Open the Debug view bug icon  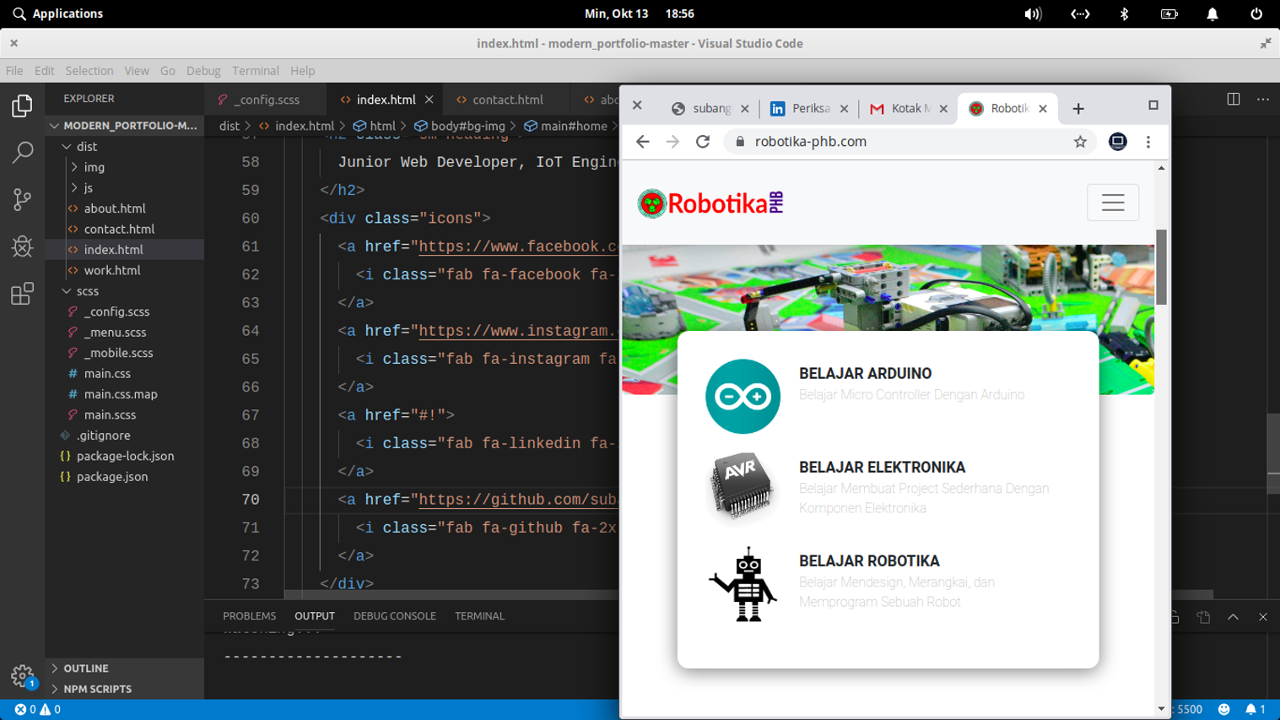tap(22, 246)
